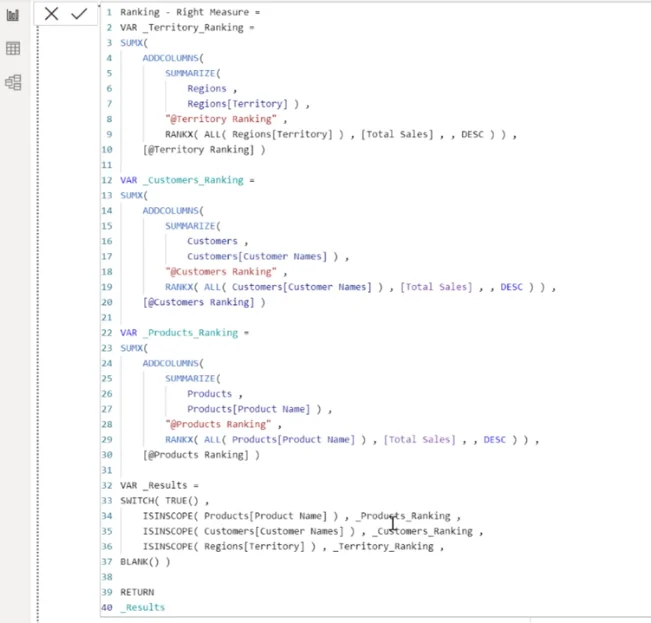Click ADDCOLUMNS on line 4
This screenshot has width=651, height=623.
(x=171, y=58)
